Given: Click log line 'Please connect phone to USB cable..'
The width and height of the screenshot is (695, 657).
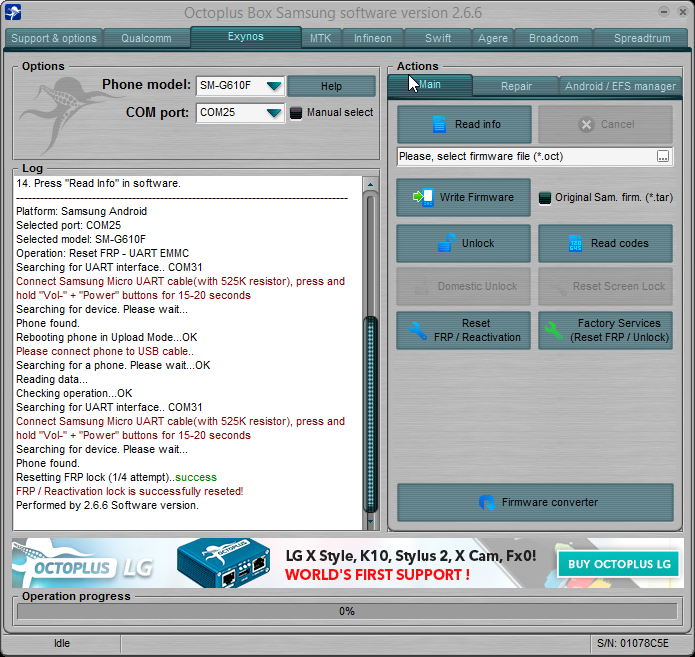Looking at the screenshot, I should tap(105, 352).
